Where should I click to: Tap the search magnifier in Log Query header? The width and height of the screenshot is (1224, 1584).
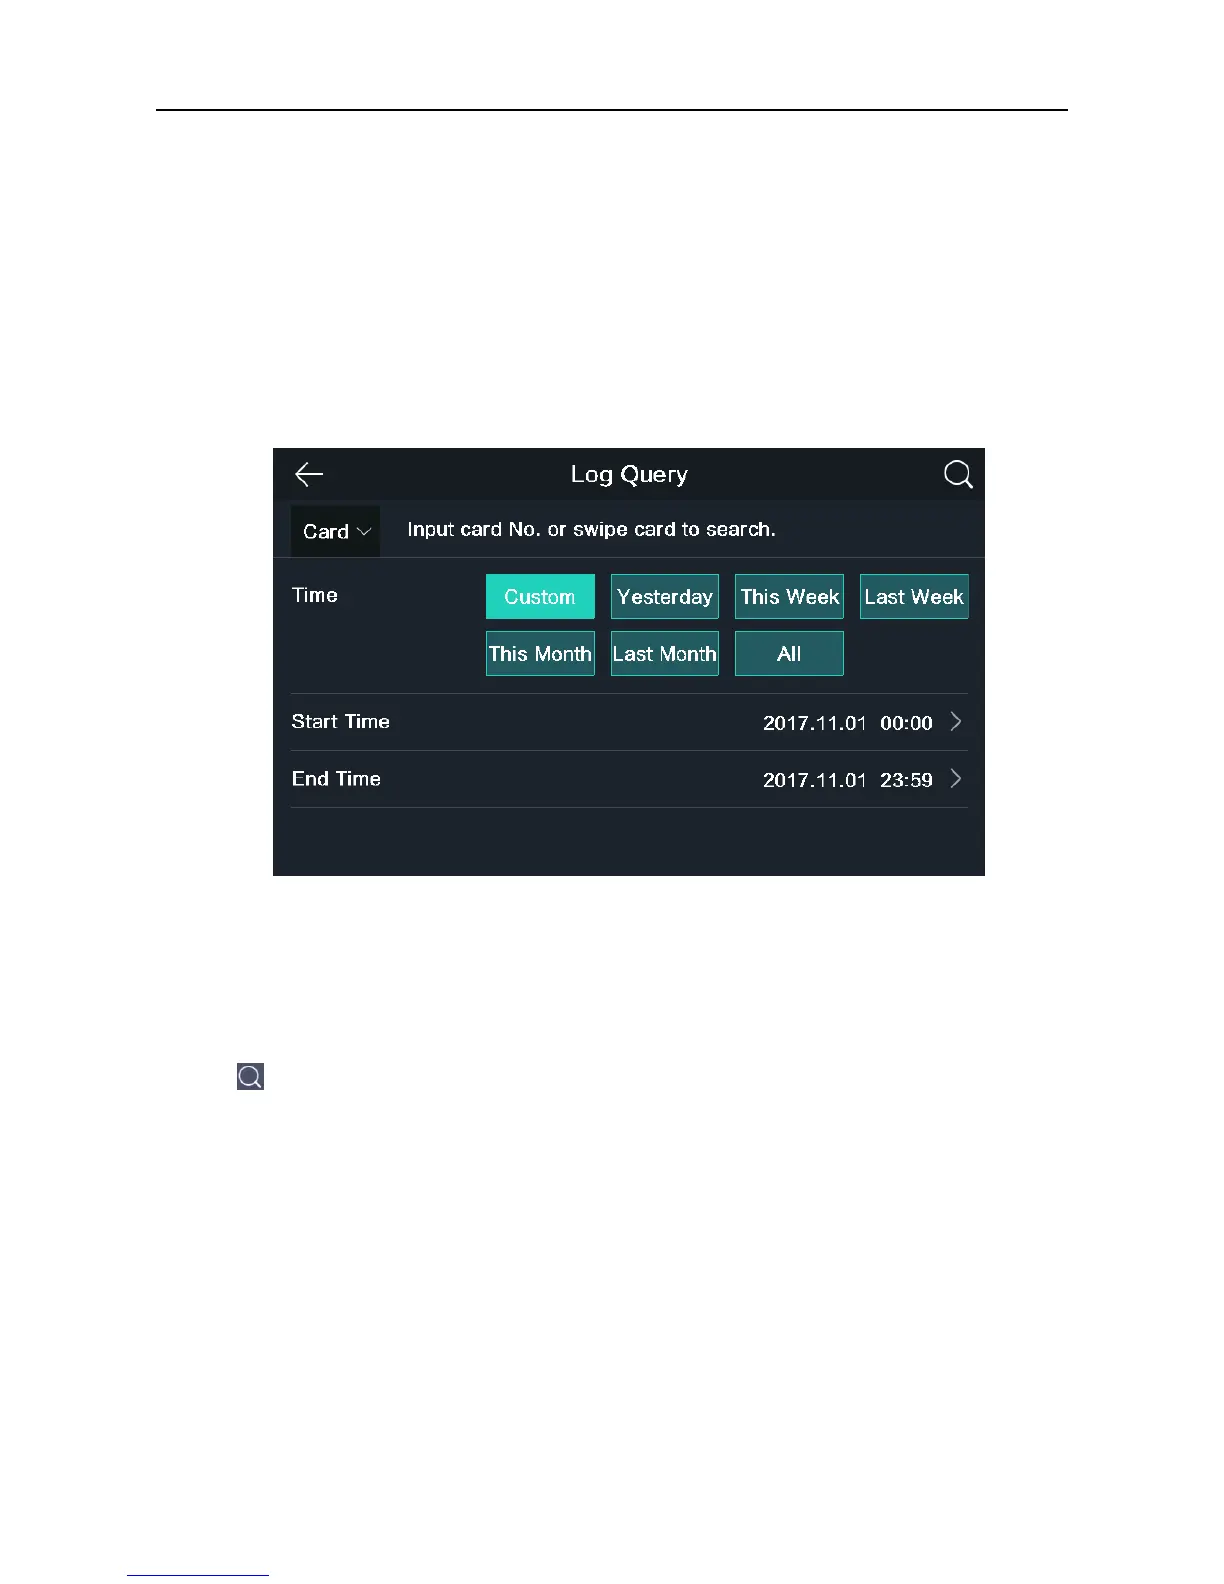pyautogui.click(x=958, y=474)
